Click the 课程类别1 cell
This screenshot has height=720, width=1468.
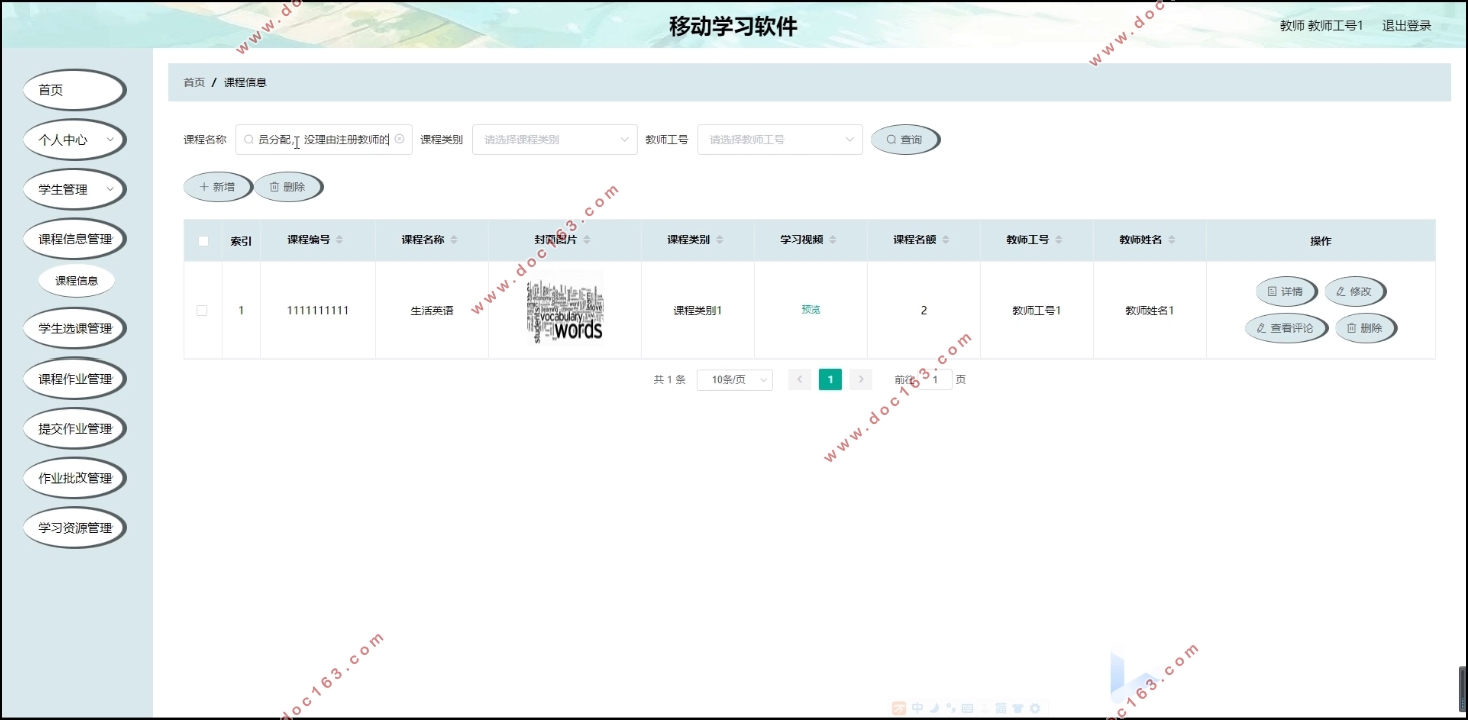pyautogui.click(x=698, y=311)
